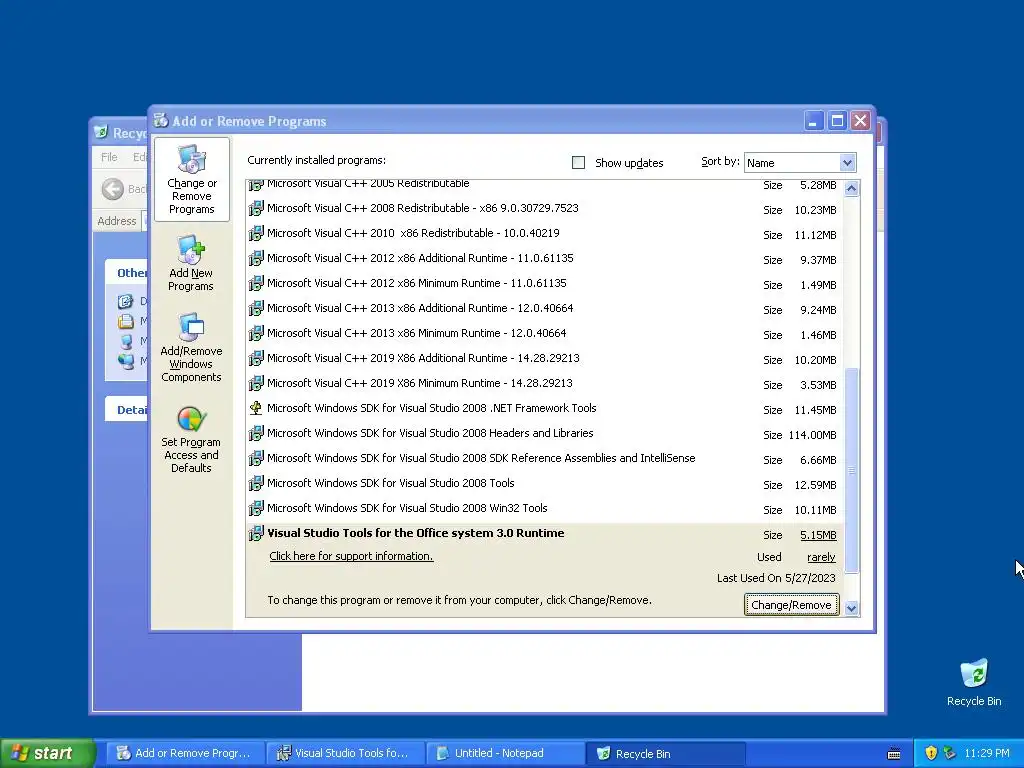Select Visual C++ 2013 x86 Minimum Runtime text
Image resolution: width=1024 pixels, height=768 pixels.
(417, 333)
